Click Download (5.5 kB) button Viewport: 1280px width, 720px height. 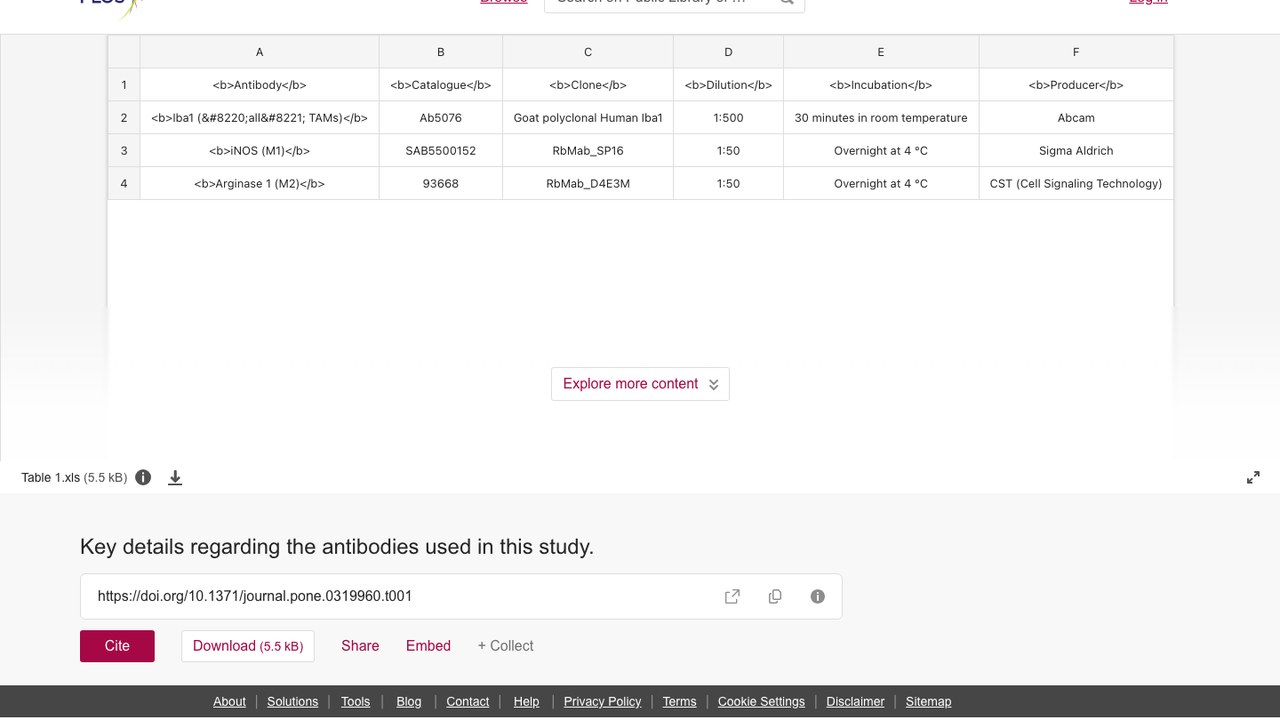pos(248,646)
